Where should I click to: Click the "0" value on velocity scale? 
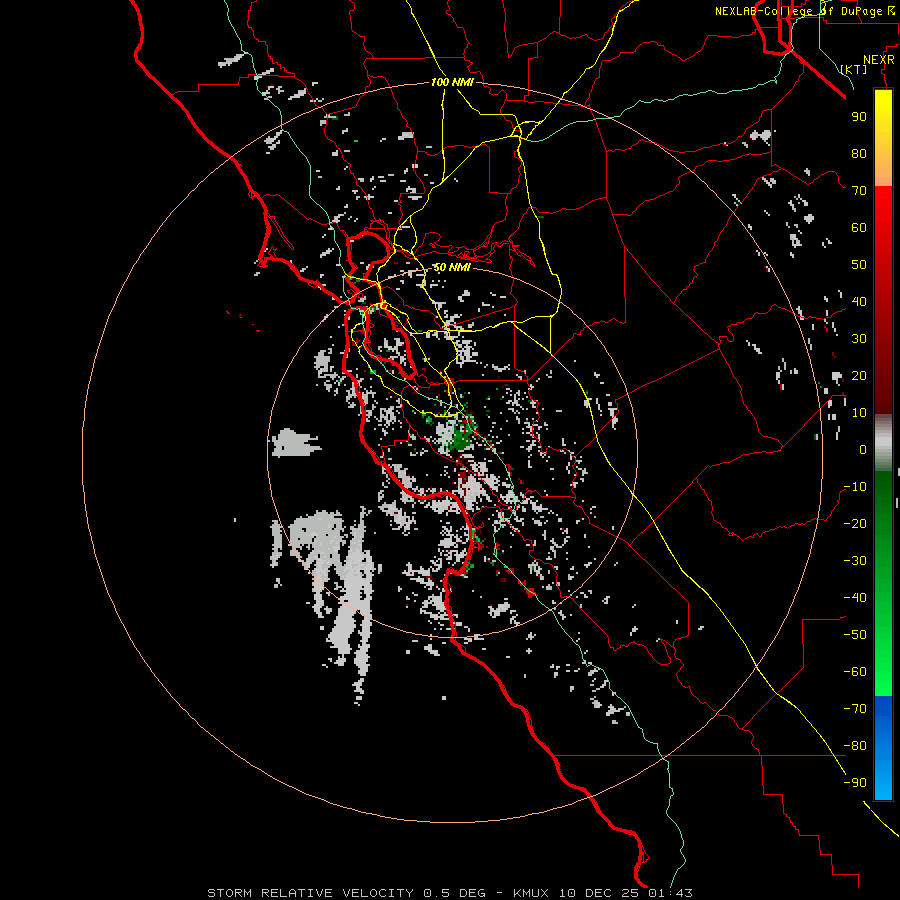[x=863, y=449]
